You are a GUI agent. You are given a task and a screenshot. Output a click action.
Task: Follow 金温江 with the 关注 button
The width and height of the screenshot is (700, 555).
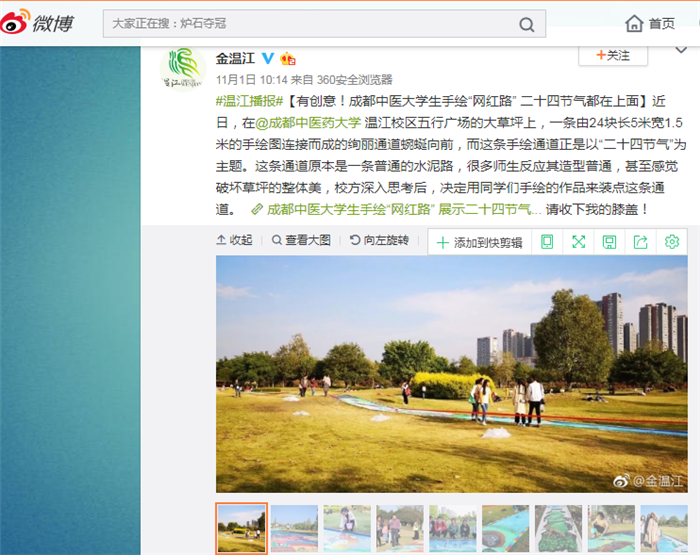tap(612, 56)
